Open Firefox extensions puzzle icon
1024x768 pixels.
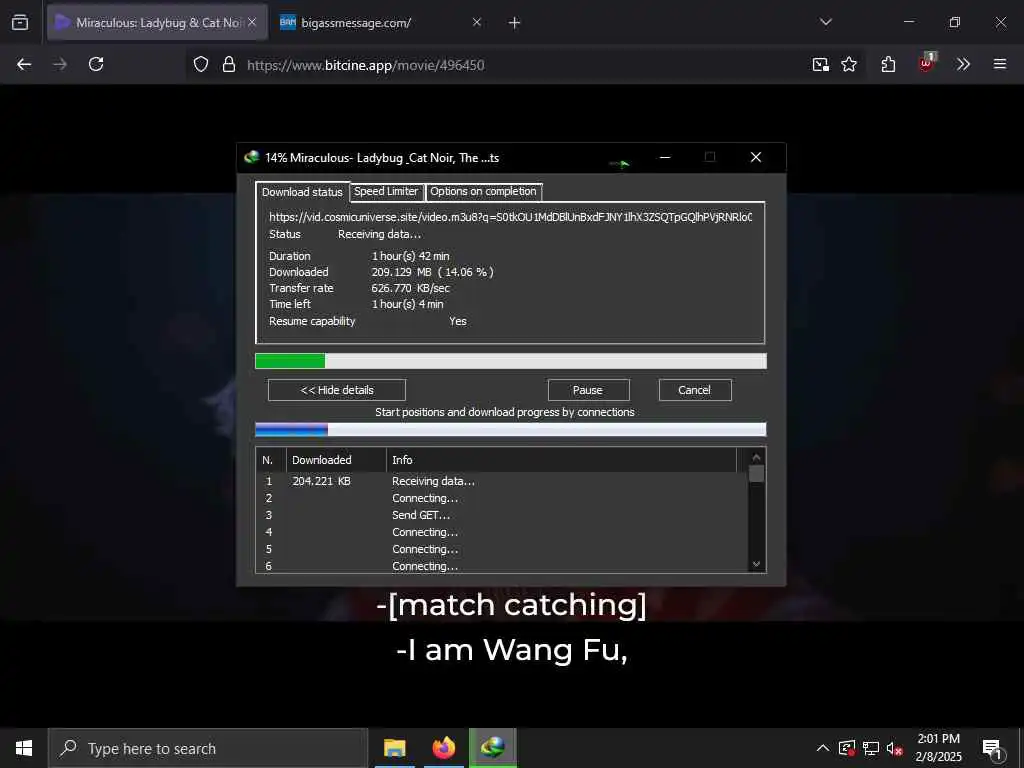(x=888, y=64)
